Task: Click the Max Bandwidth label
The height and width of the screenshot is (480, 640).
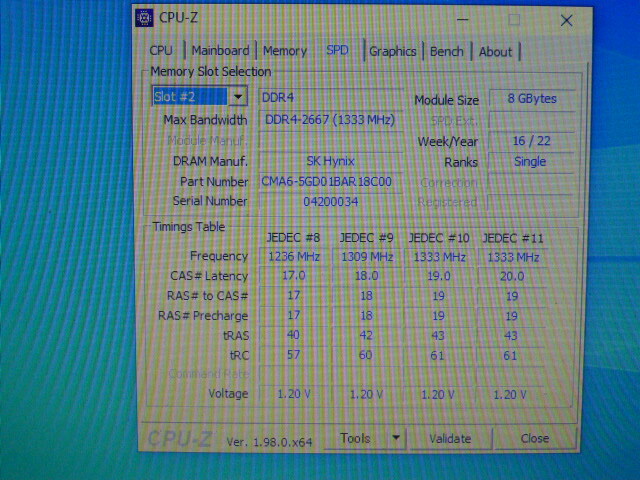Action: click(x=205, y=120)
